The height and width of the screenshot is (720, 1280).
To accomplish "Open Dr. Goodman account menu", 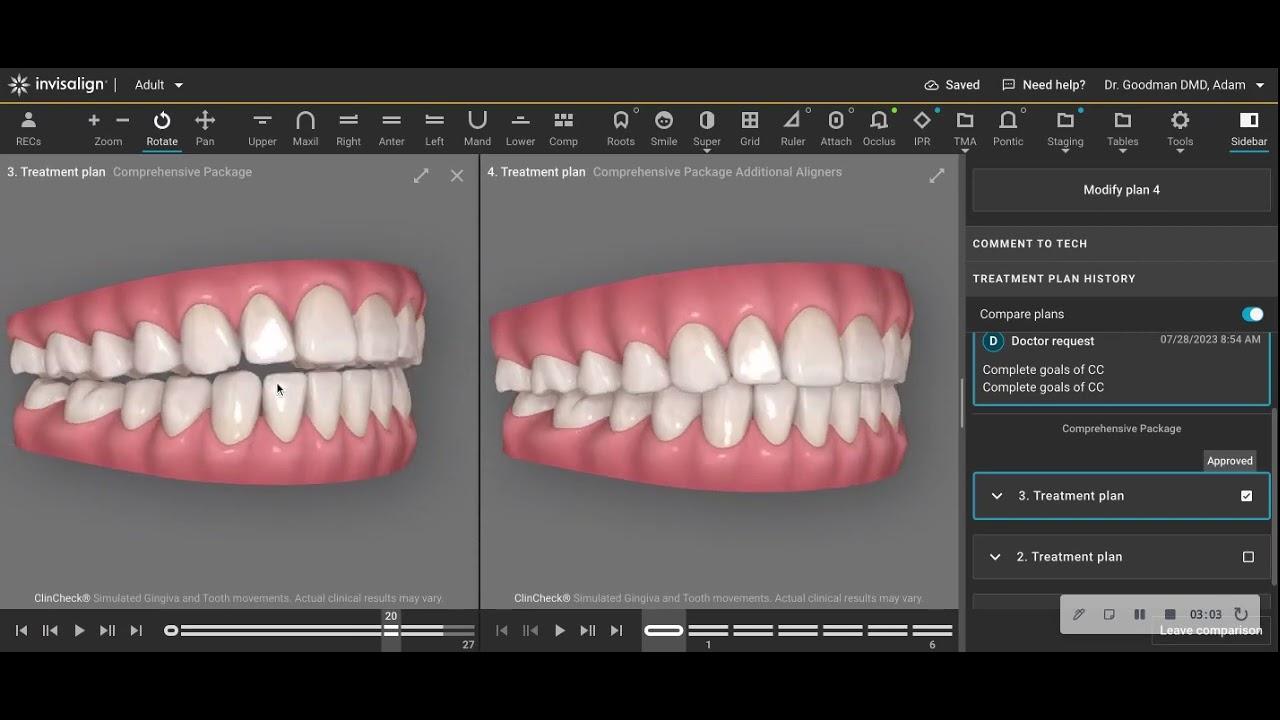I will point(1184,85).
